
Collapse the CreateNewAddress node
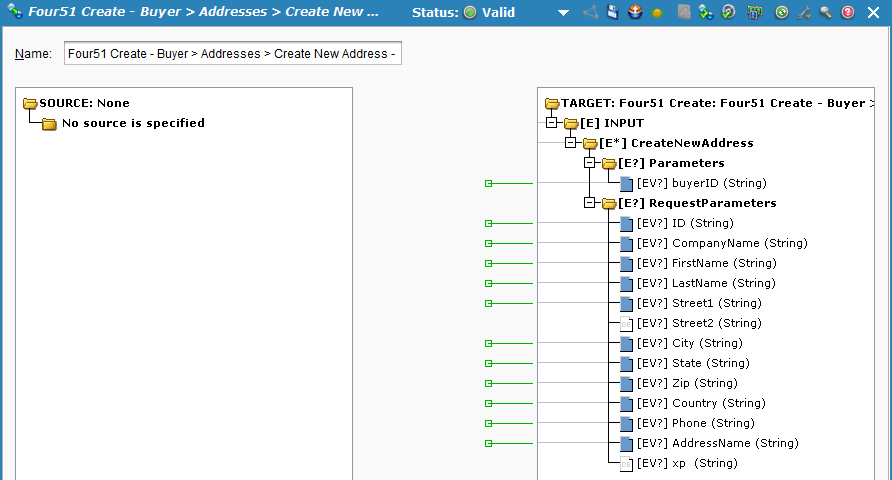[570, 143]
